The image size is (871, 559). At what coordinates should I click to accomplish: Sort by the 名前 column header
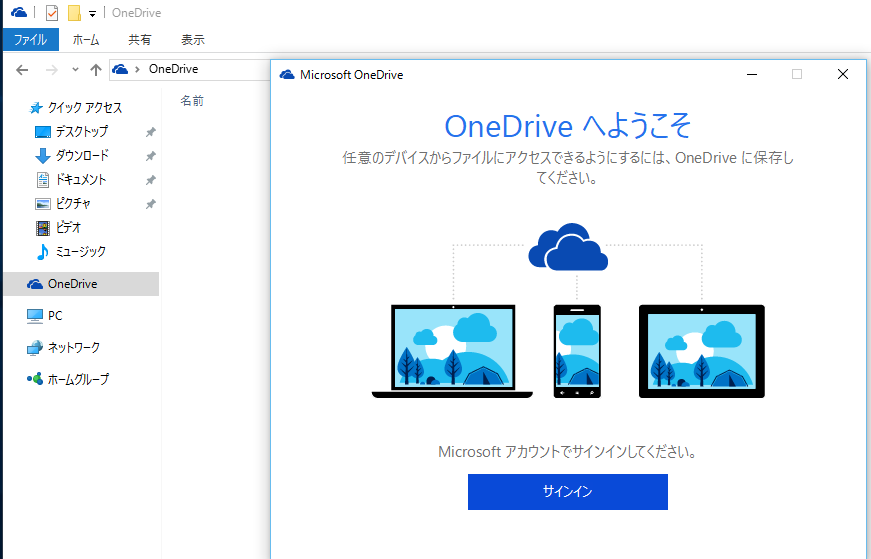192,101
